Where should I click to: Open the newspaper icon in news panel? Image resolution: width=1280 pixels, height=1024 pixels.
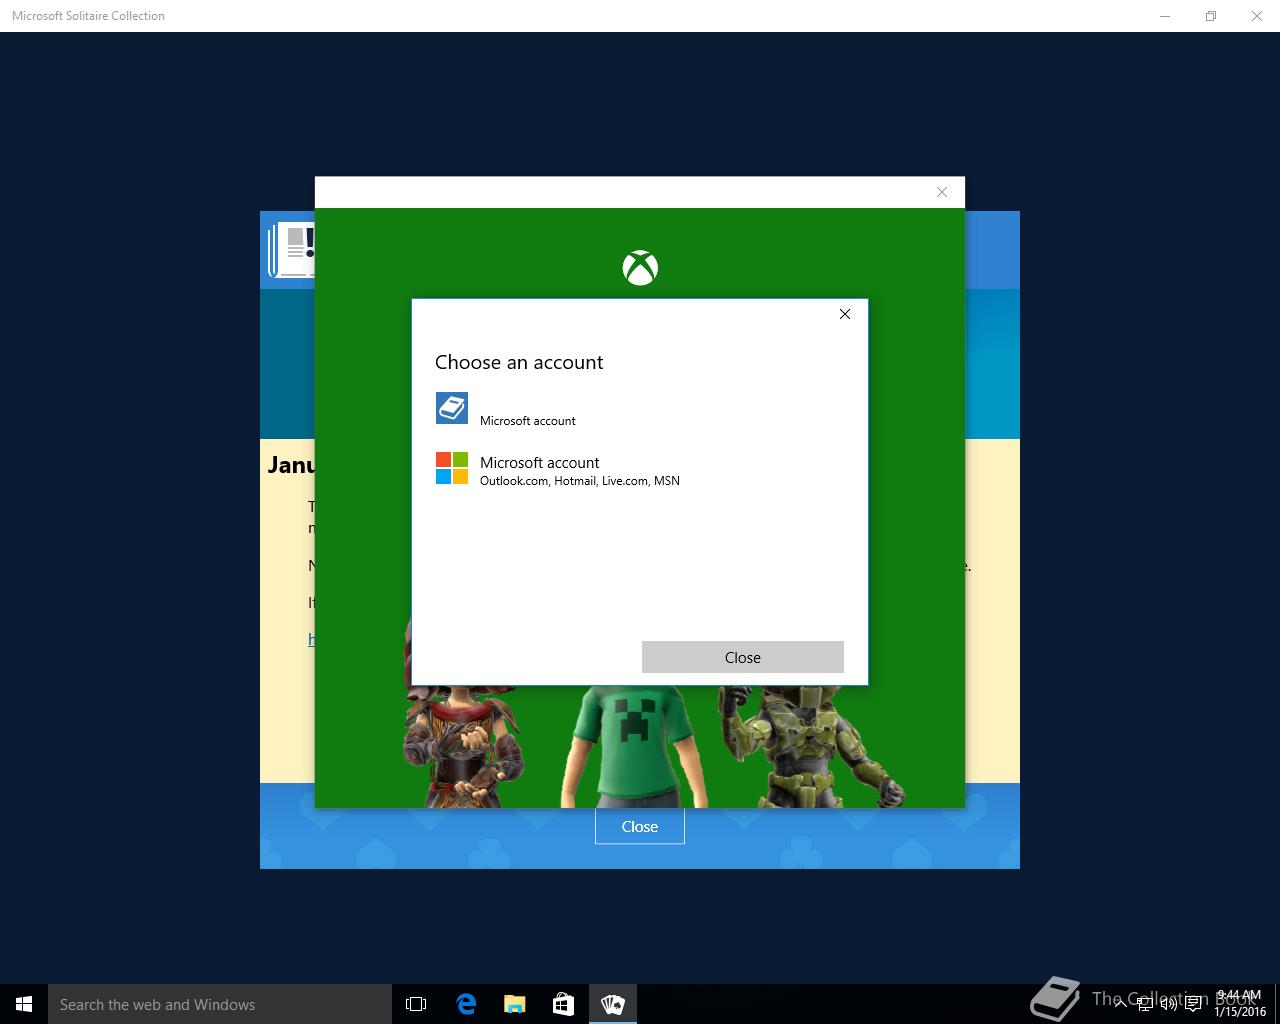[x=291, y=249]
